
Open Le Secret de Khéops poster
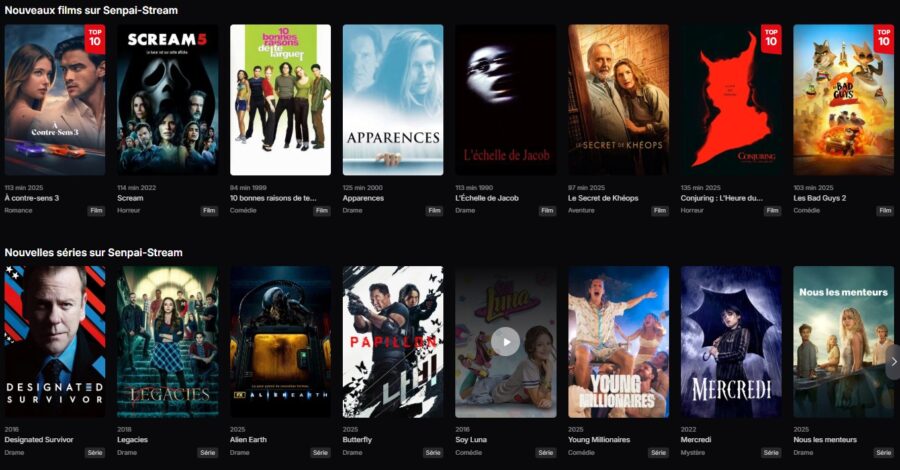pyautogui.click(x=618, y=100)
